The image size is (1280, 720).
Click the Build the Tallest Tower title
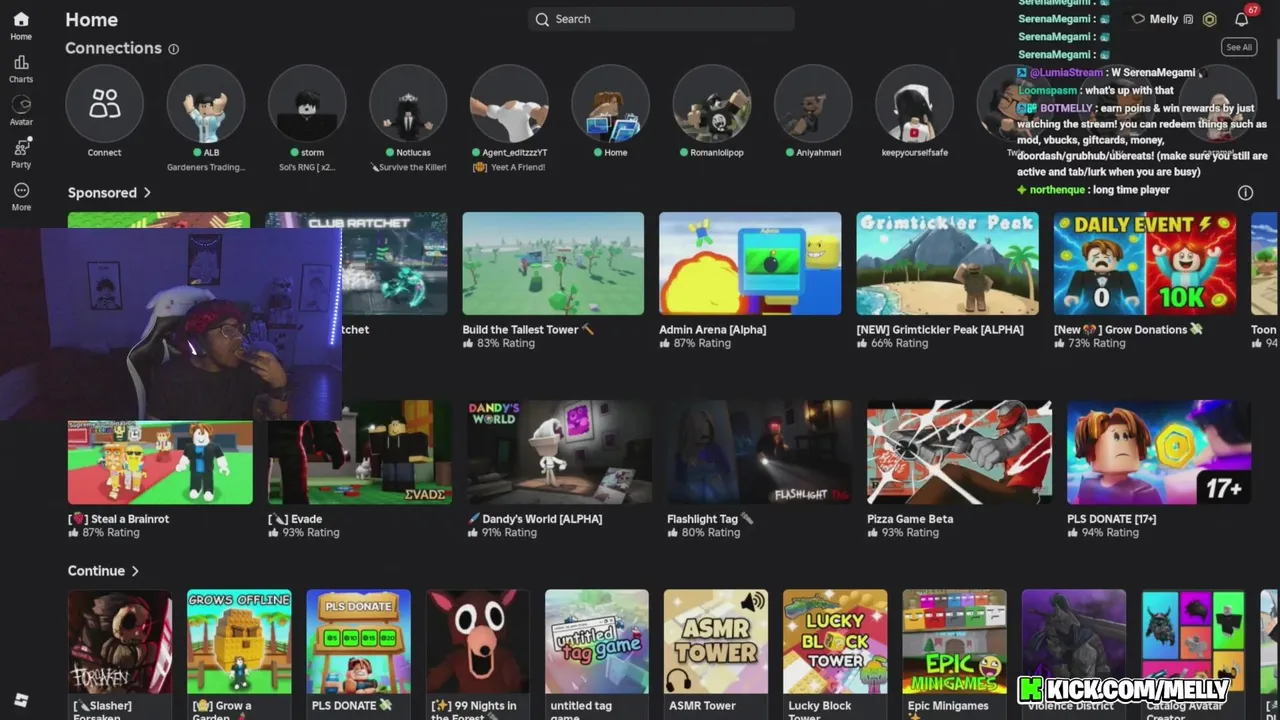coord(528,329)
